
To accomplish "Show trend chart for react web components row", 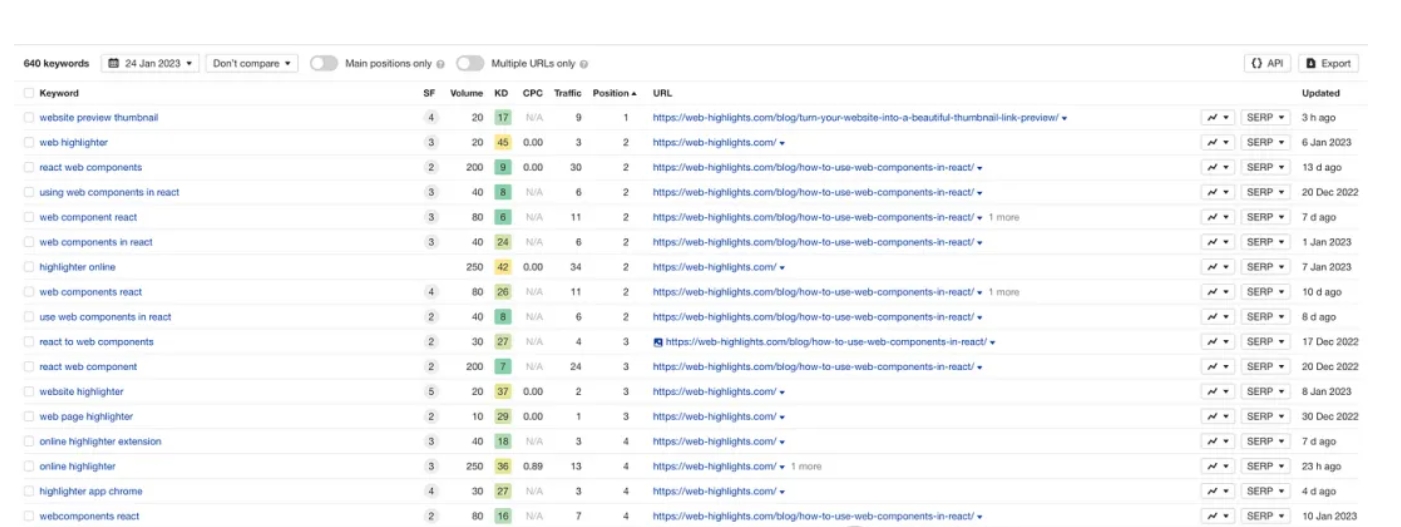I will point(1217,167).
